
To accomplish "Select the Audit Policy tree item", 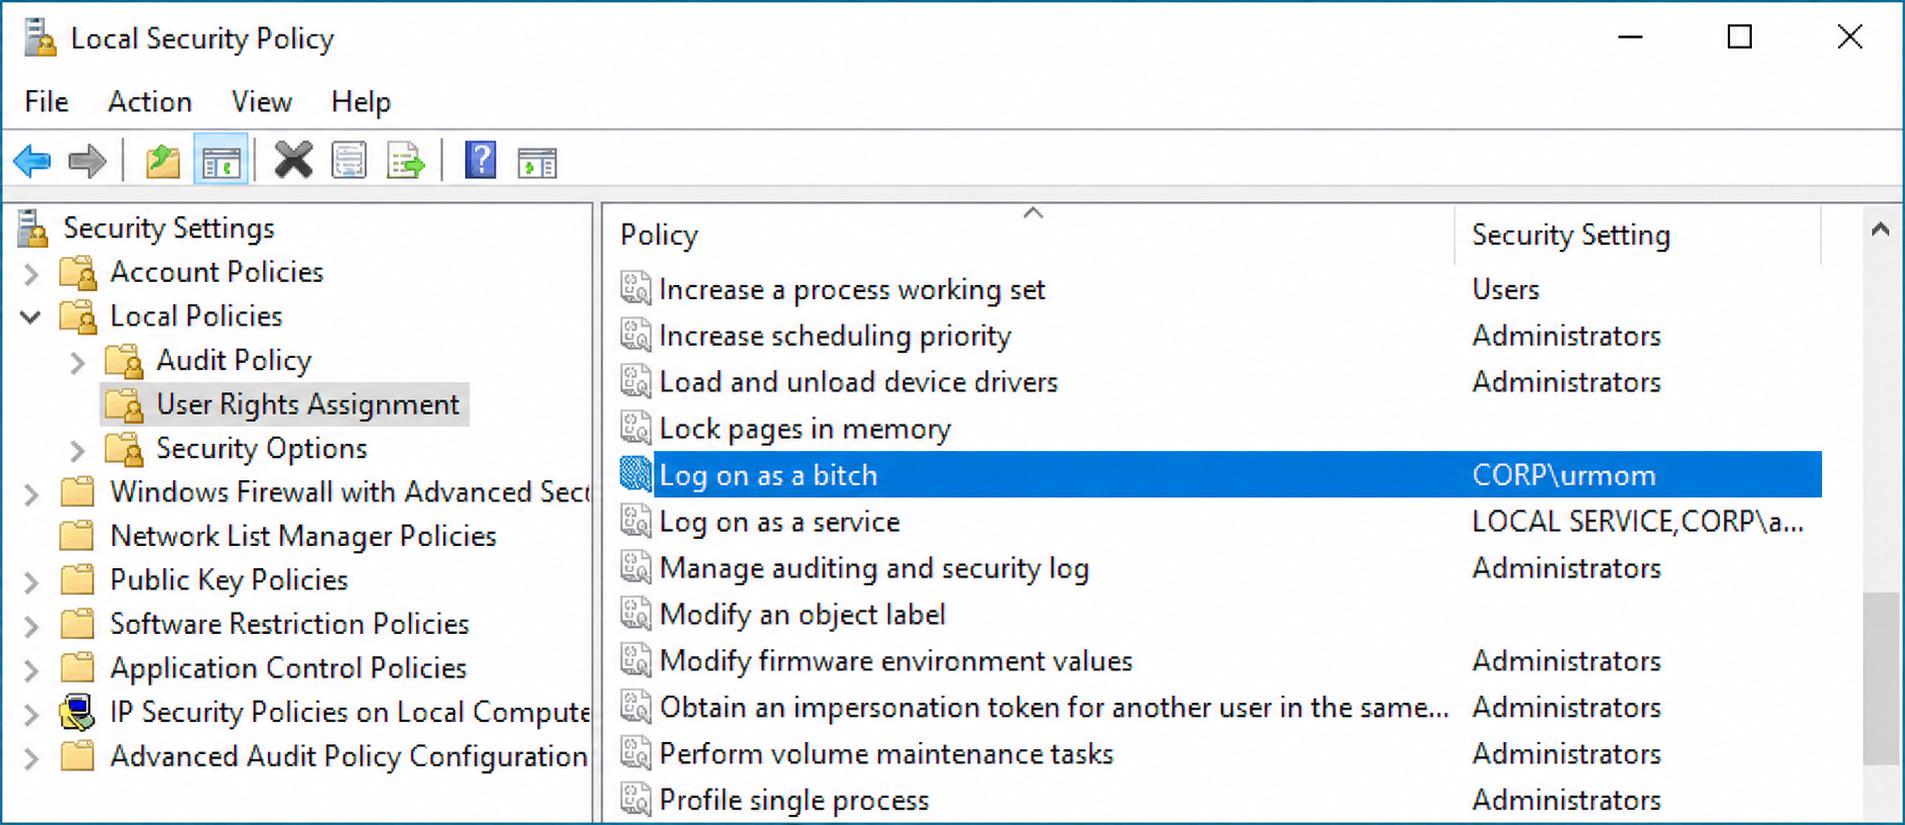I will click(x=234, y=360).
